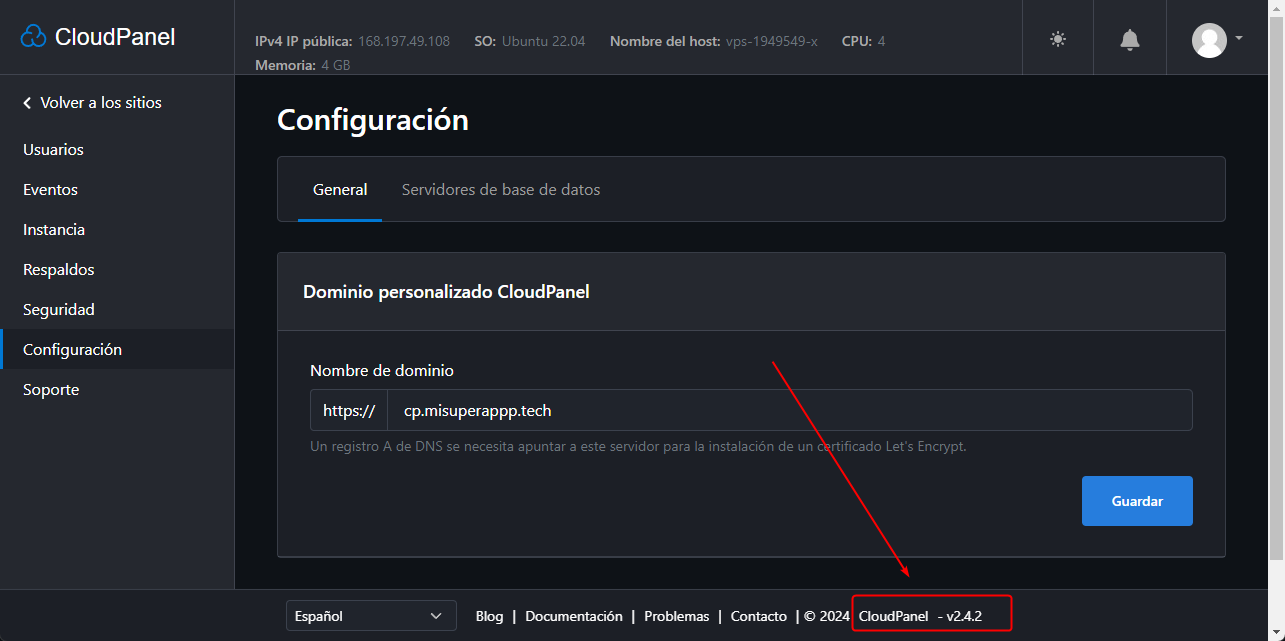Open Usuarios in sidebar
1285x641 pixels.
click(x=53, y=150)
